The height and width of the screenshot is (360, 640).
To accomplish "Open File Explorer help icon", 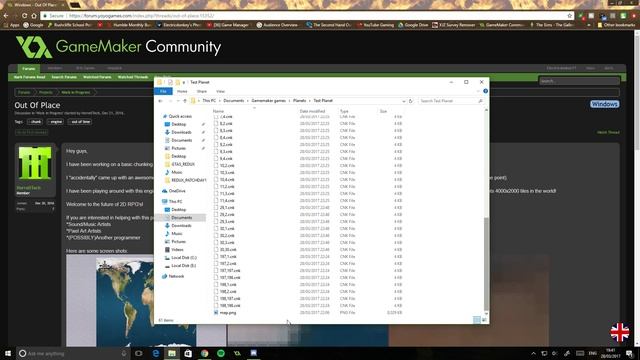I will tap(485, 91).
